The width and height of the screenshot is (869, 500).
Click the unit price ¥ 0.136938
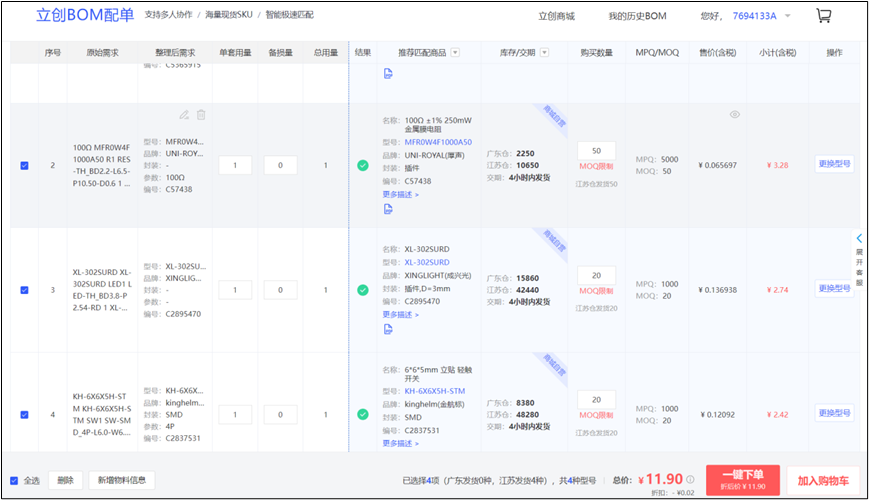[718, 290]
